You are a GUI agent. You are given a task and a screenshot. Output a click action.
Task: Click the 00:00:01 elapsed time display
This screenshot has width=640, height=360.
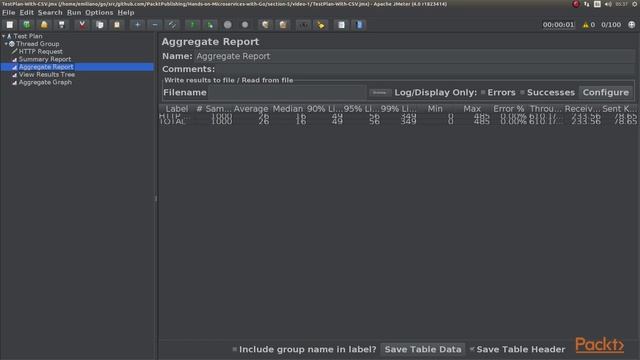[x=558, y=25]
